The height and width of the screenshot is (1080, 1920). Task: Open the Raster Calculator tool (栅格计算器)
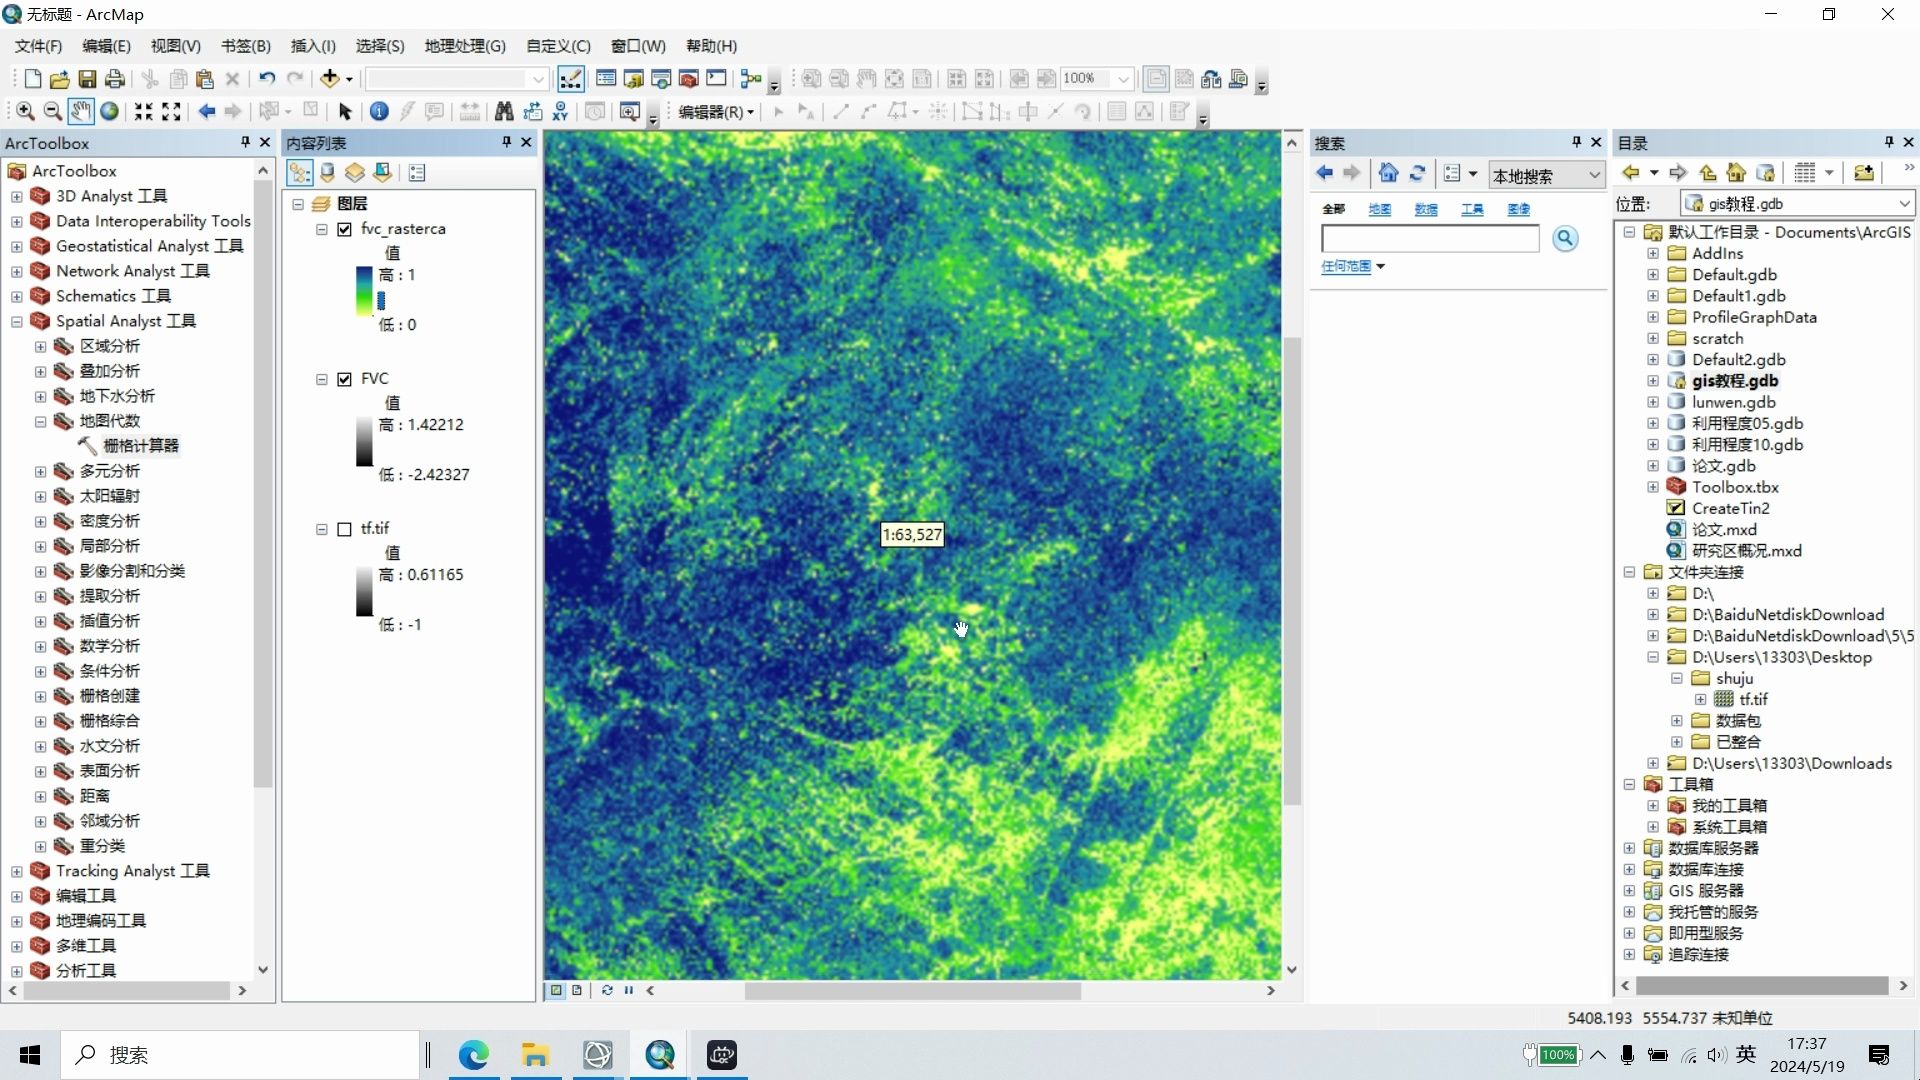click(141, 446)
